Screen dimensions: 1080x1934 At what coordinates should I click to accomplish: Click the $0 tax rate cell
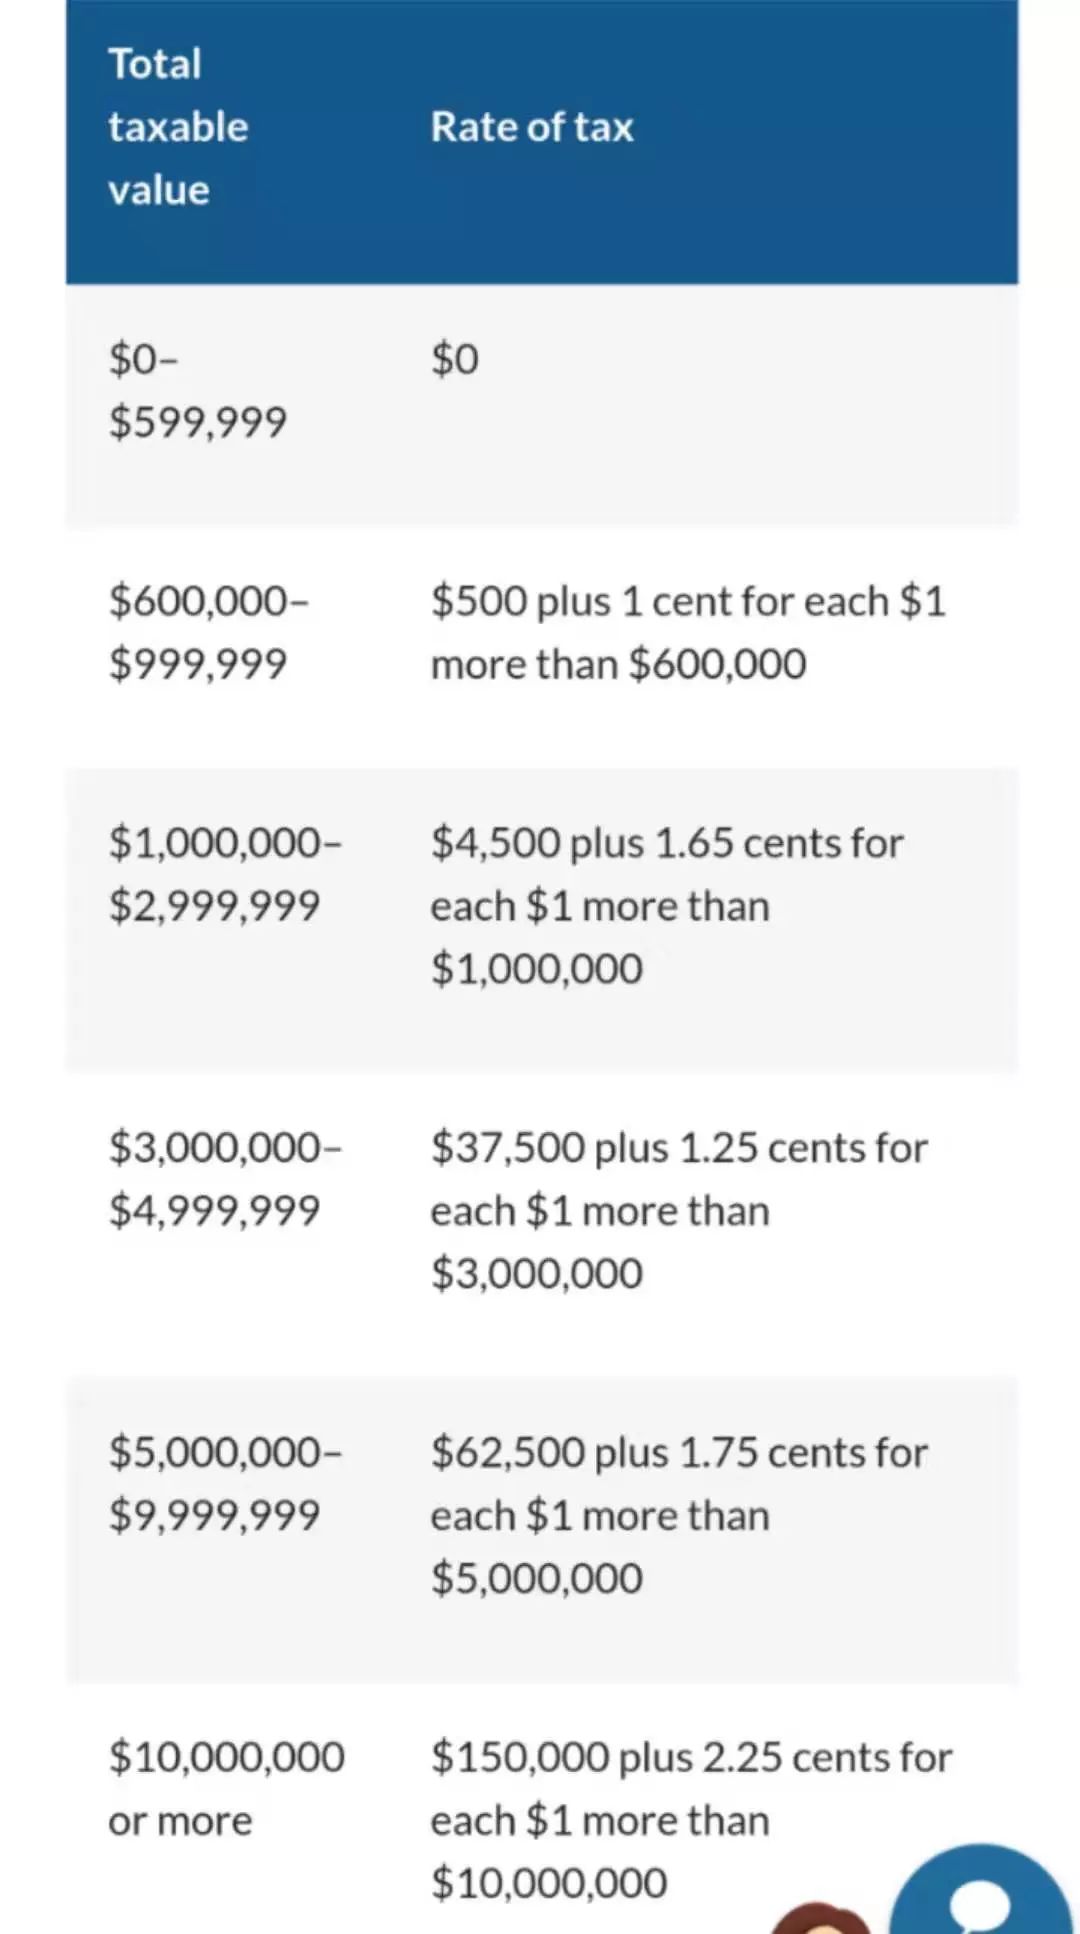click(x=455, y=359)
